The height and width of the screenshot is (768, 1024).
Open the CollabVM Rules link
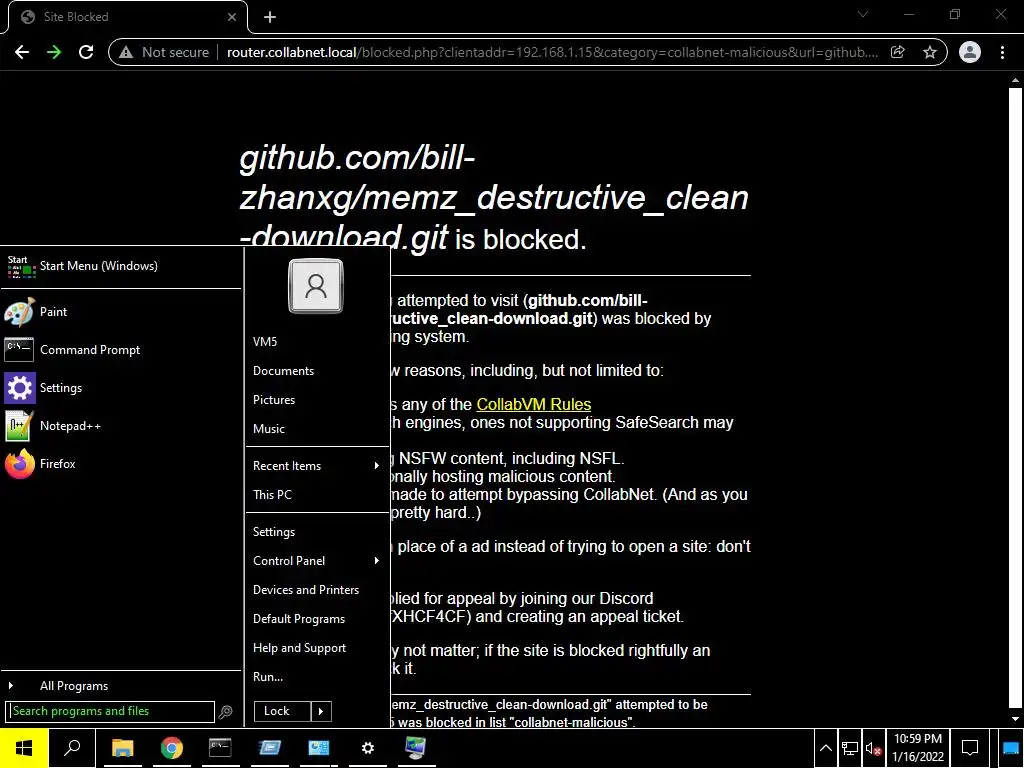coord(534,404)
